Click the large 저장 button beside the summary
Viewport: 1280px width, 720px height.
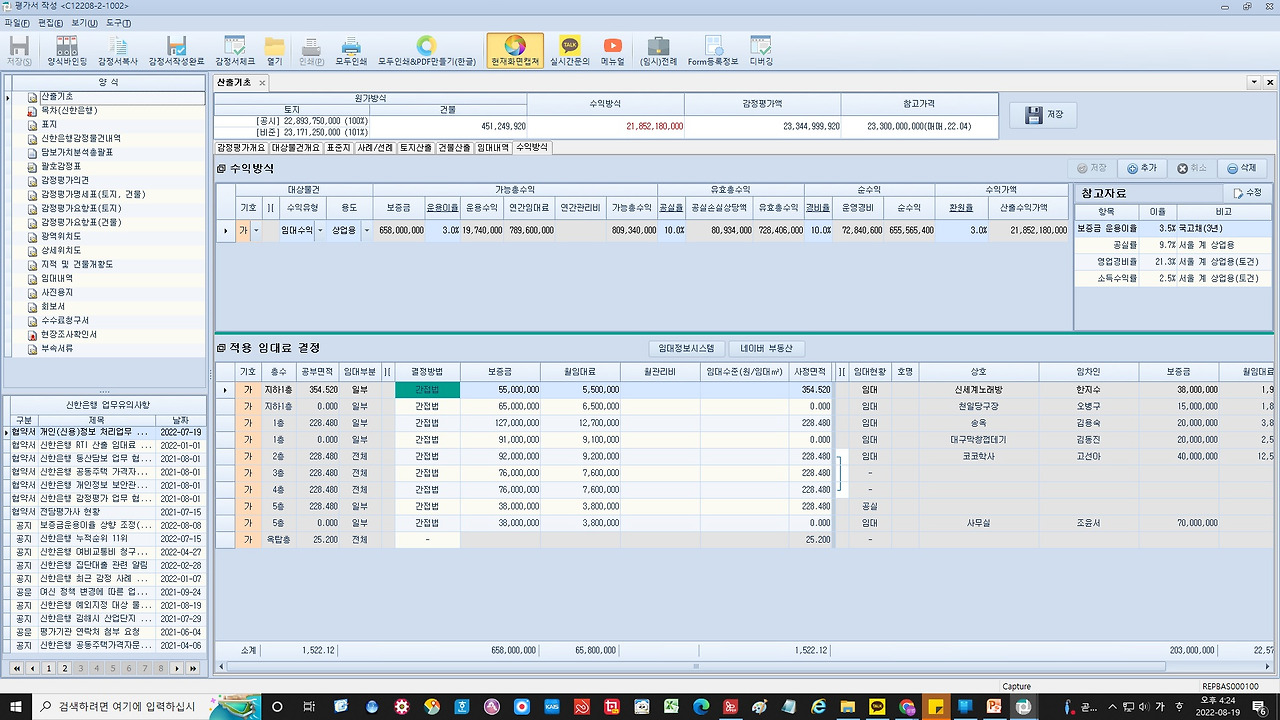(x=1044, y=115)
